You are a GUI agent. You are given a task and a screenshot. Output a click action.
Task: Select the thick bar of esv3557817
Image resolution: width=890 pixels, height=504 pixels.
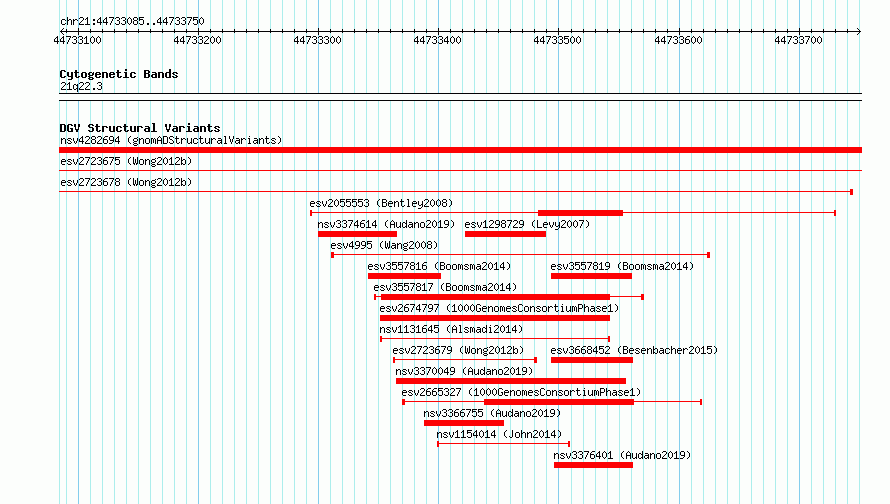pos(495,297)
